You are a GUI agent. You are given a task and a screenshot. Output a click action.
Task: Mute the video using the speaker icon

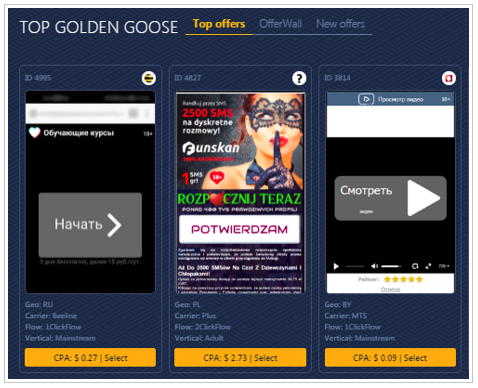(374, 266)
